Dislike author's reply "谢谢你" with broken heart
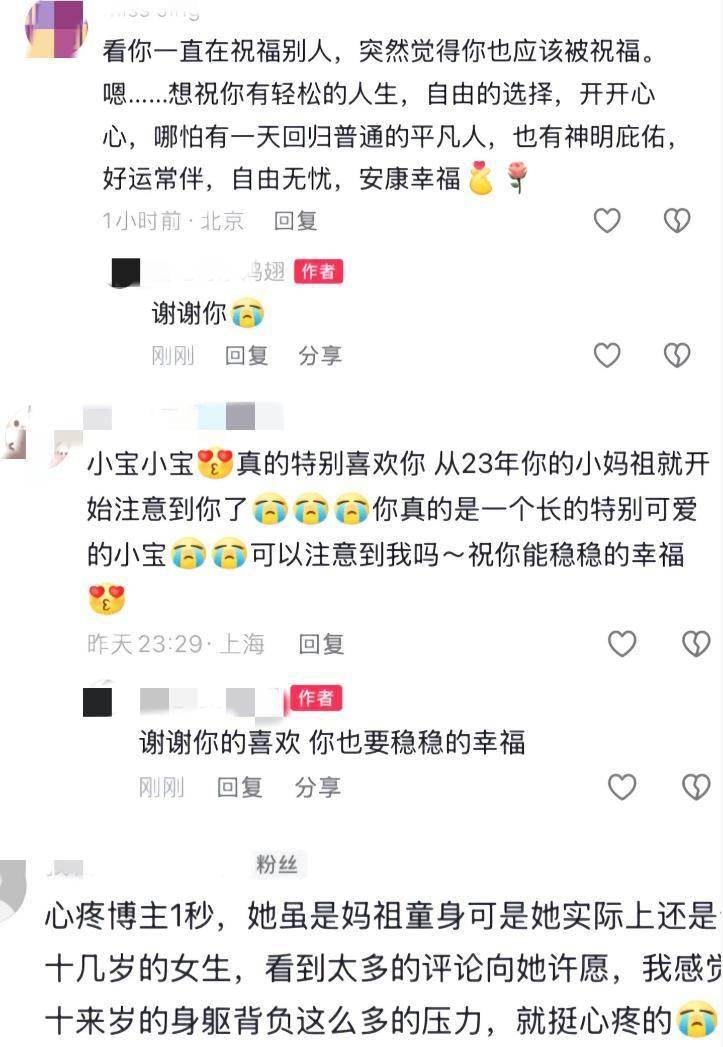The image size is (723, 1047). [677, 355]
